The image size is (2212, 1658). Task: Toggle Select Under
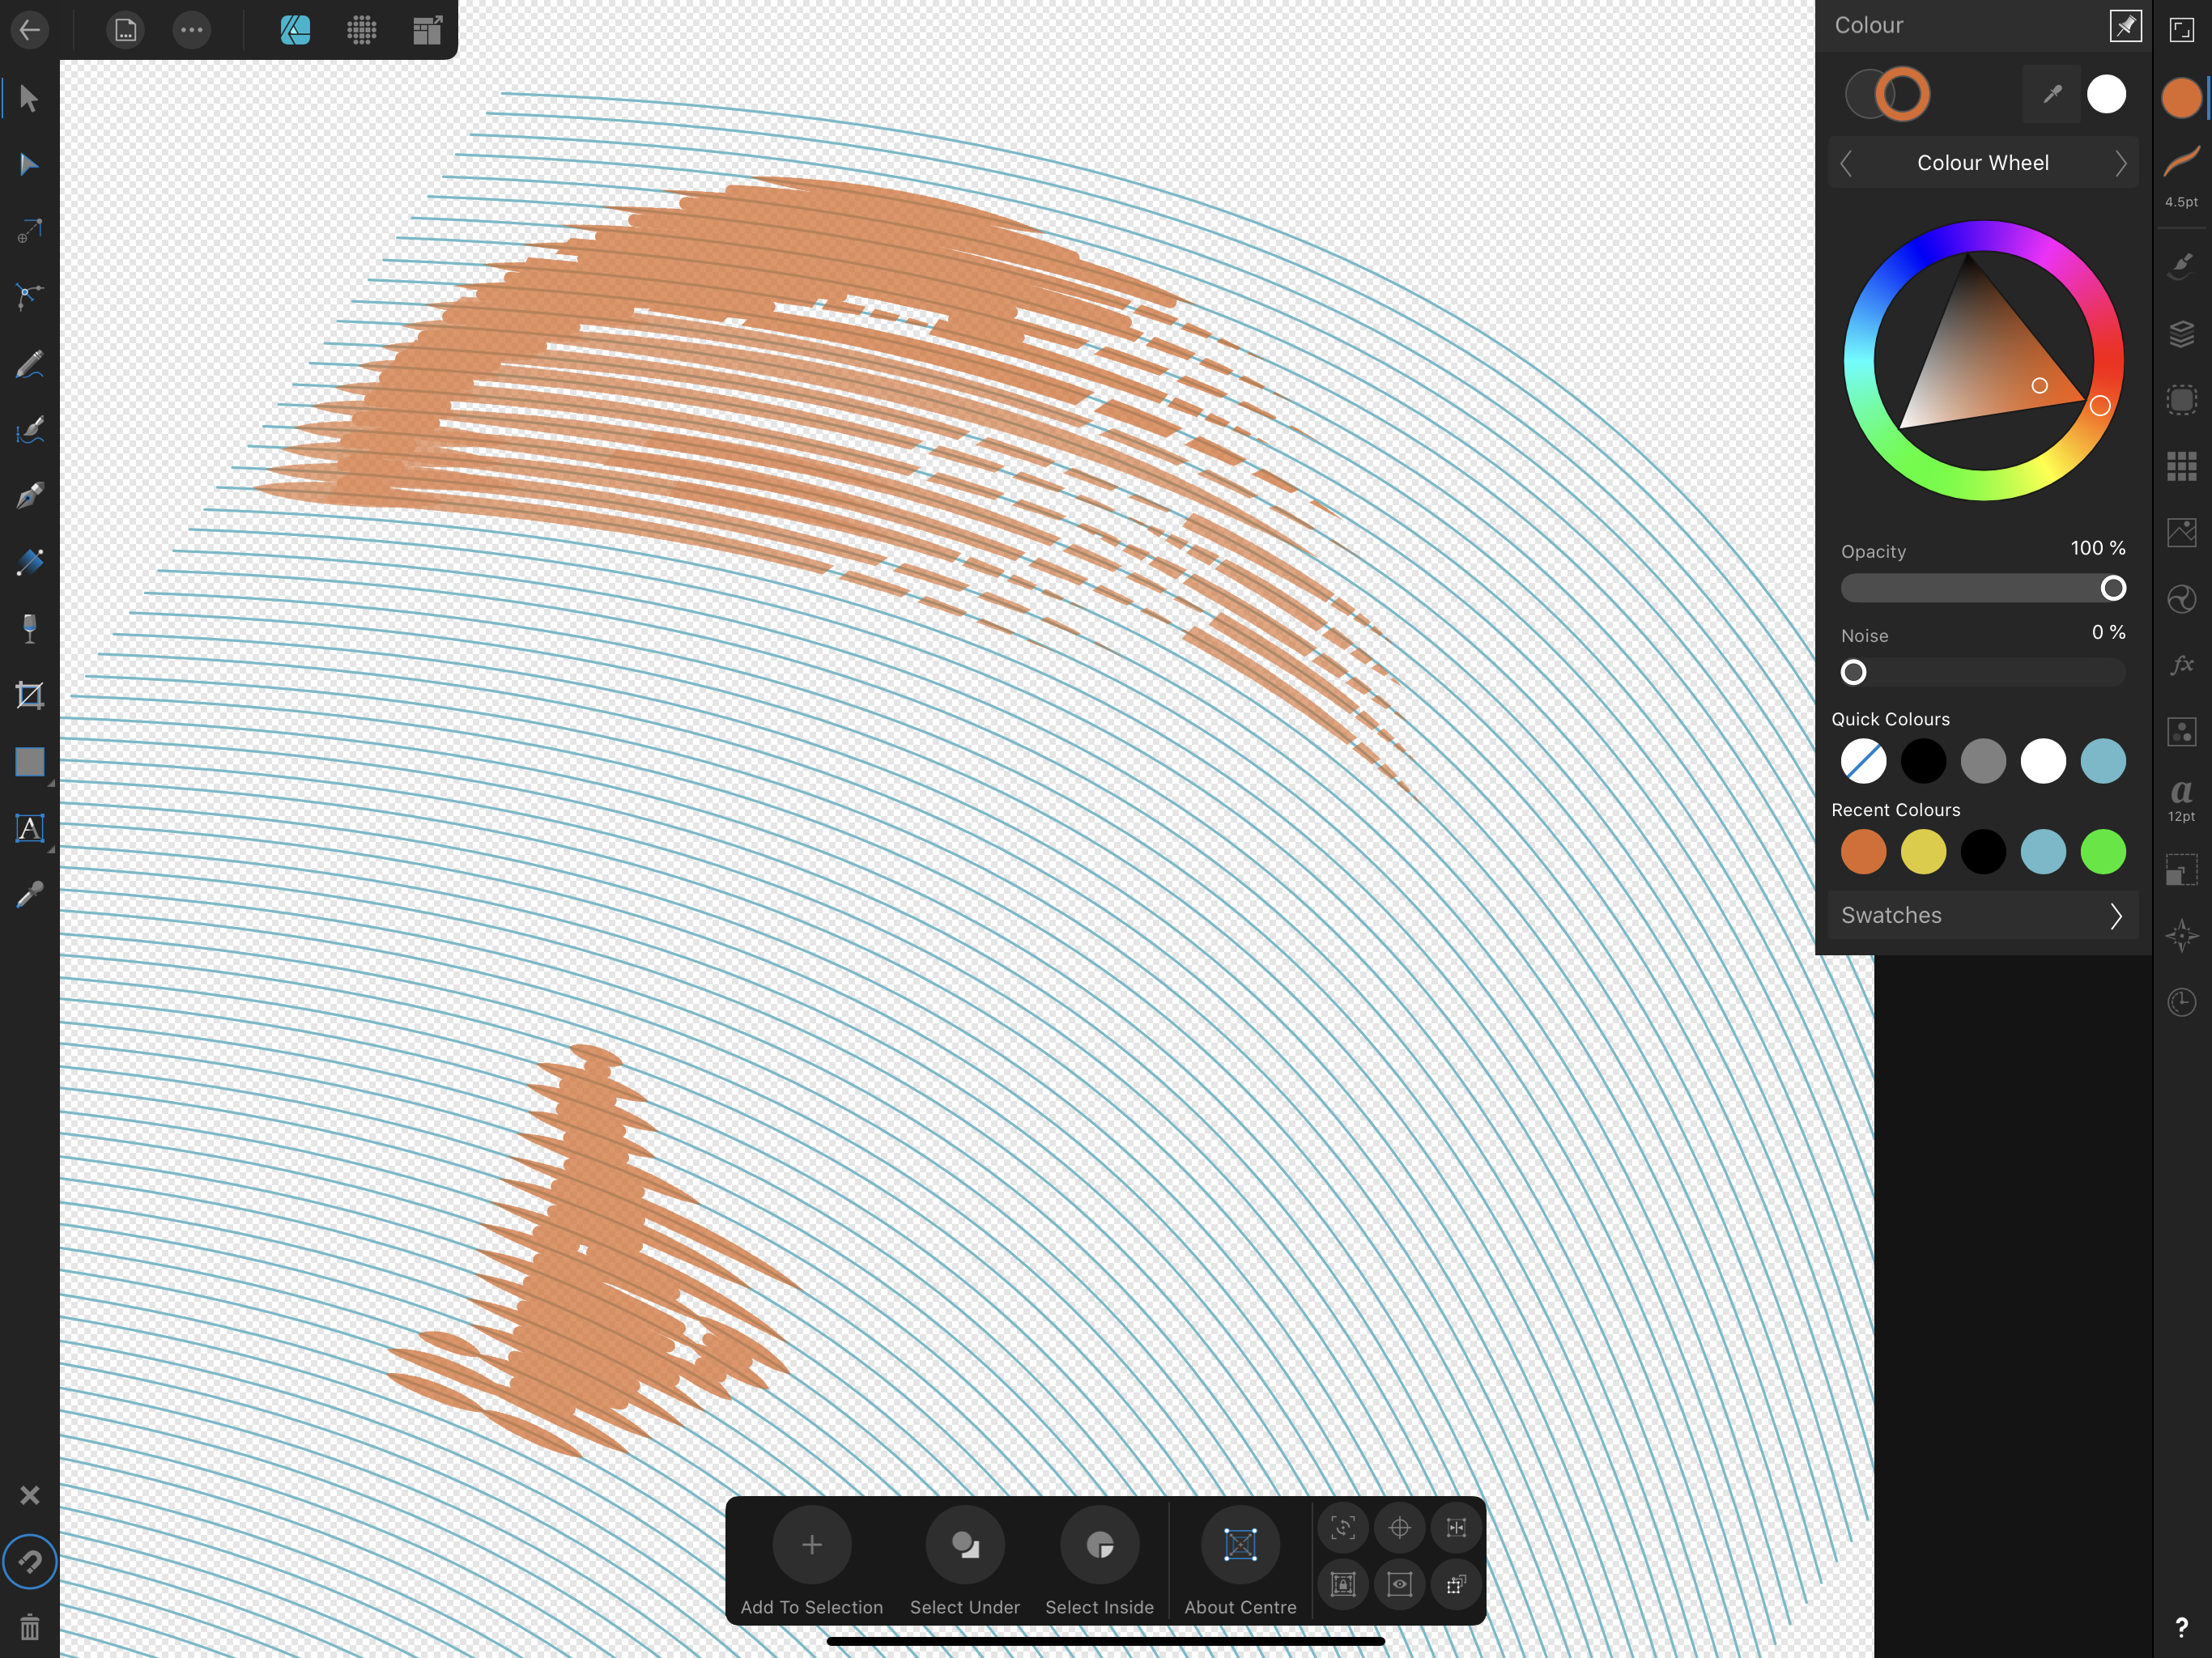coord(965,1561)
